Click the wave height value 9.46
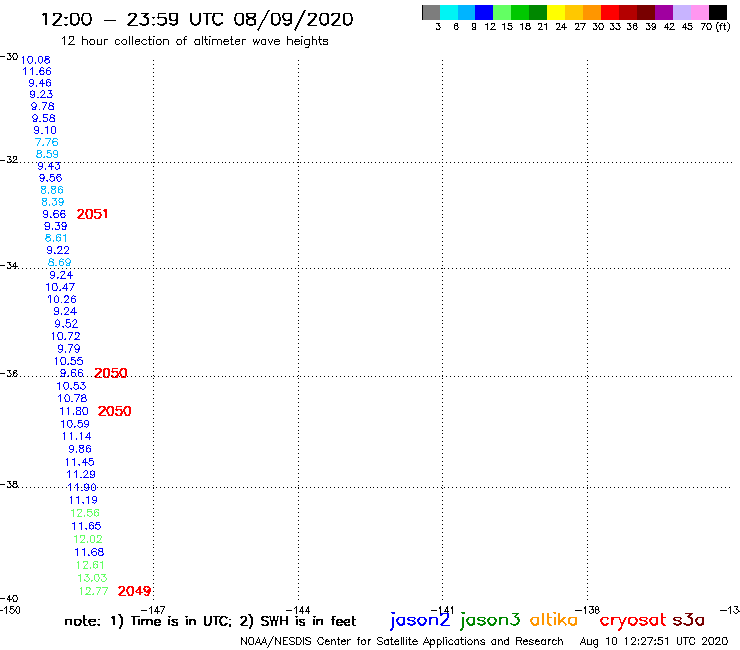740x650 pixels. click(x=40, y=83)
